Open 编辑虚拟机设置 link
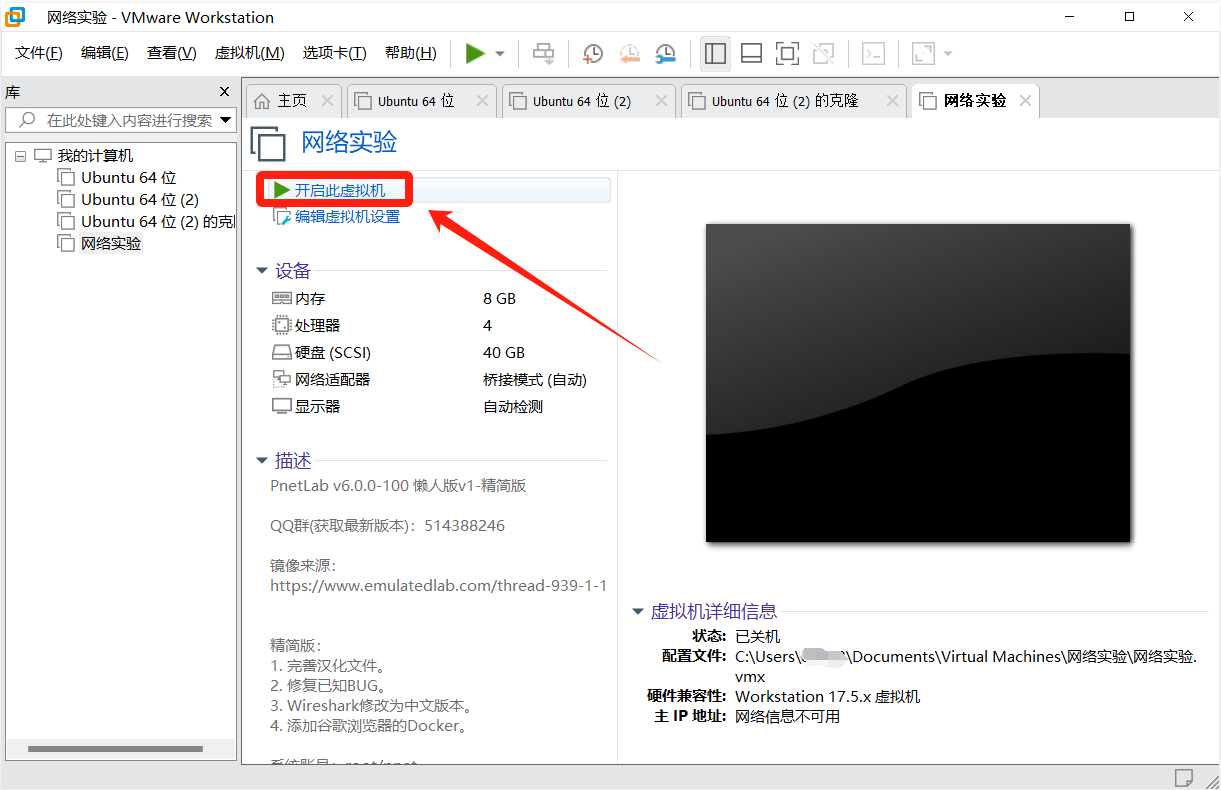Screen dimensions: 1221x790 click(x=346, y=217)
